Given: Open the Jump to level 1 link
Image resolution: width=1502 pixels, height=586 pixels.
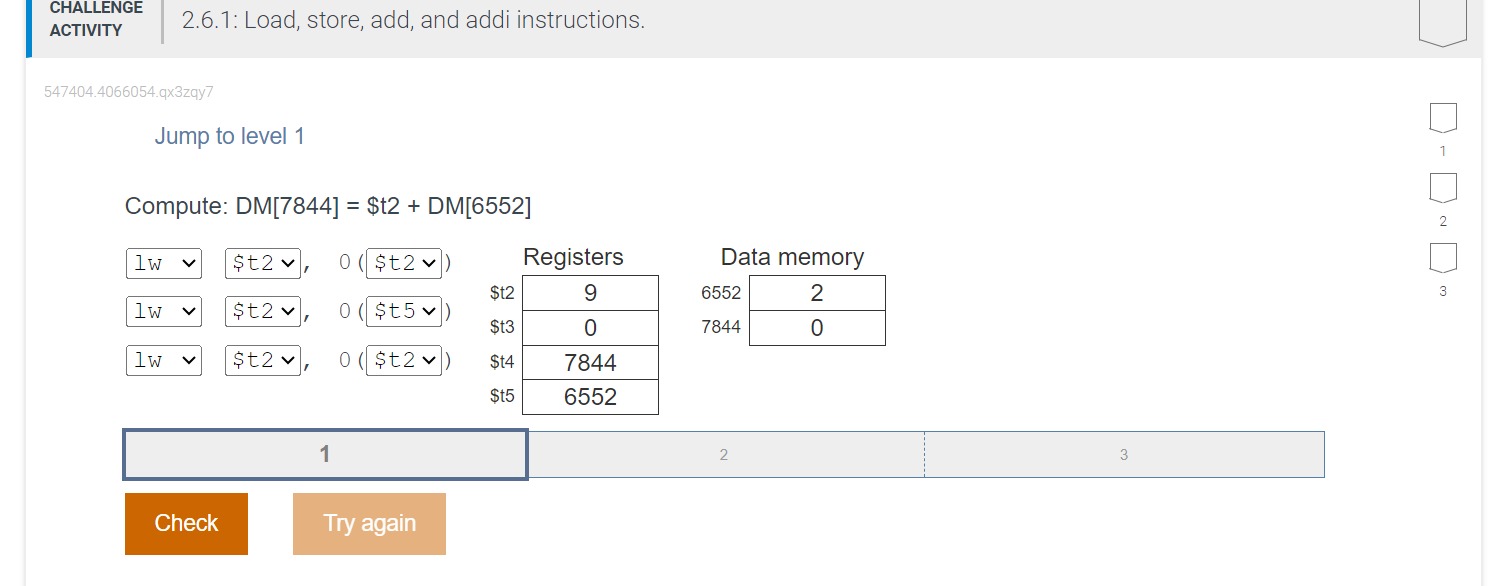Looking at the screenshot, I should click(x=229, y=135).
